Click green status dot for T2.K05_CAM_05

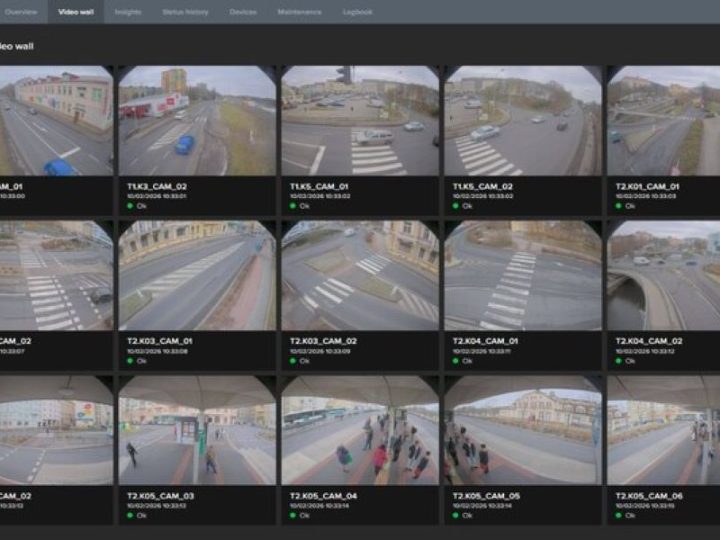(x=456, y=515)
